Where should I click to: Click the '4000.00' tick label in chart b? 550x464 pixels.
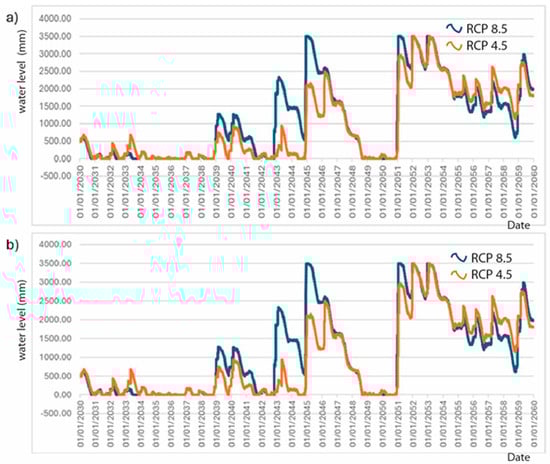[x=55, y=244]
